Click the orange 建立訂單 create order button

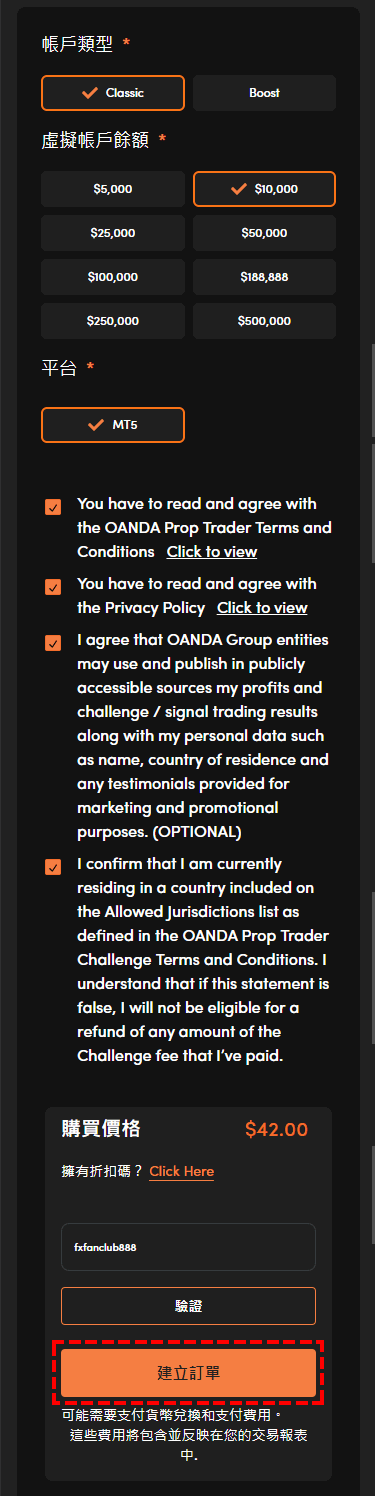(x=188, y=1373)
